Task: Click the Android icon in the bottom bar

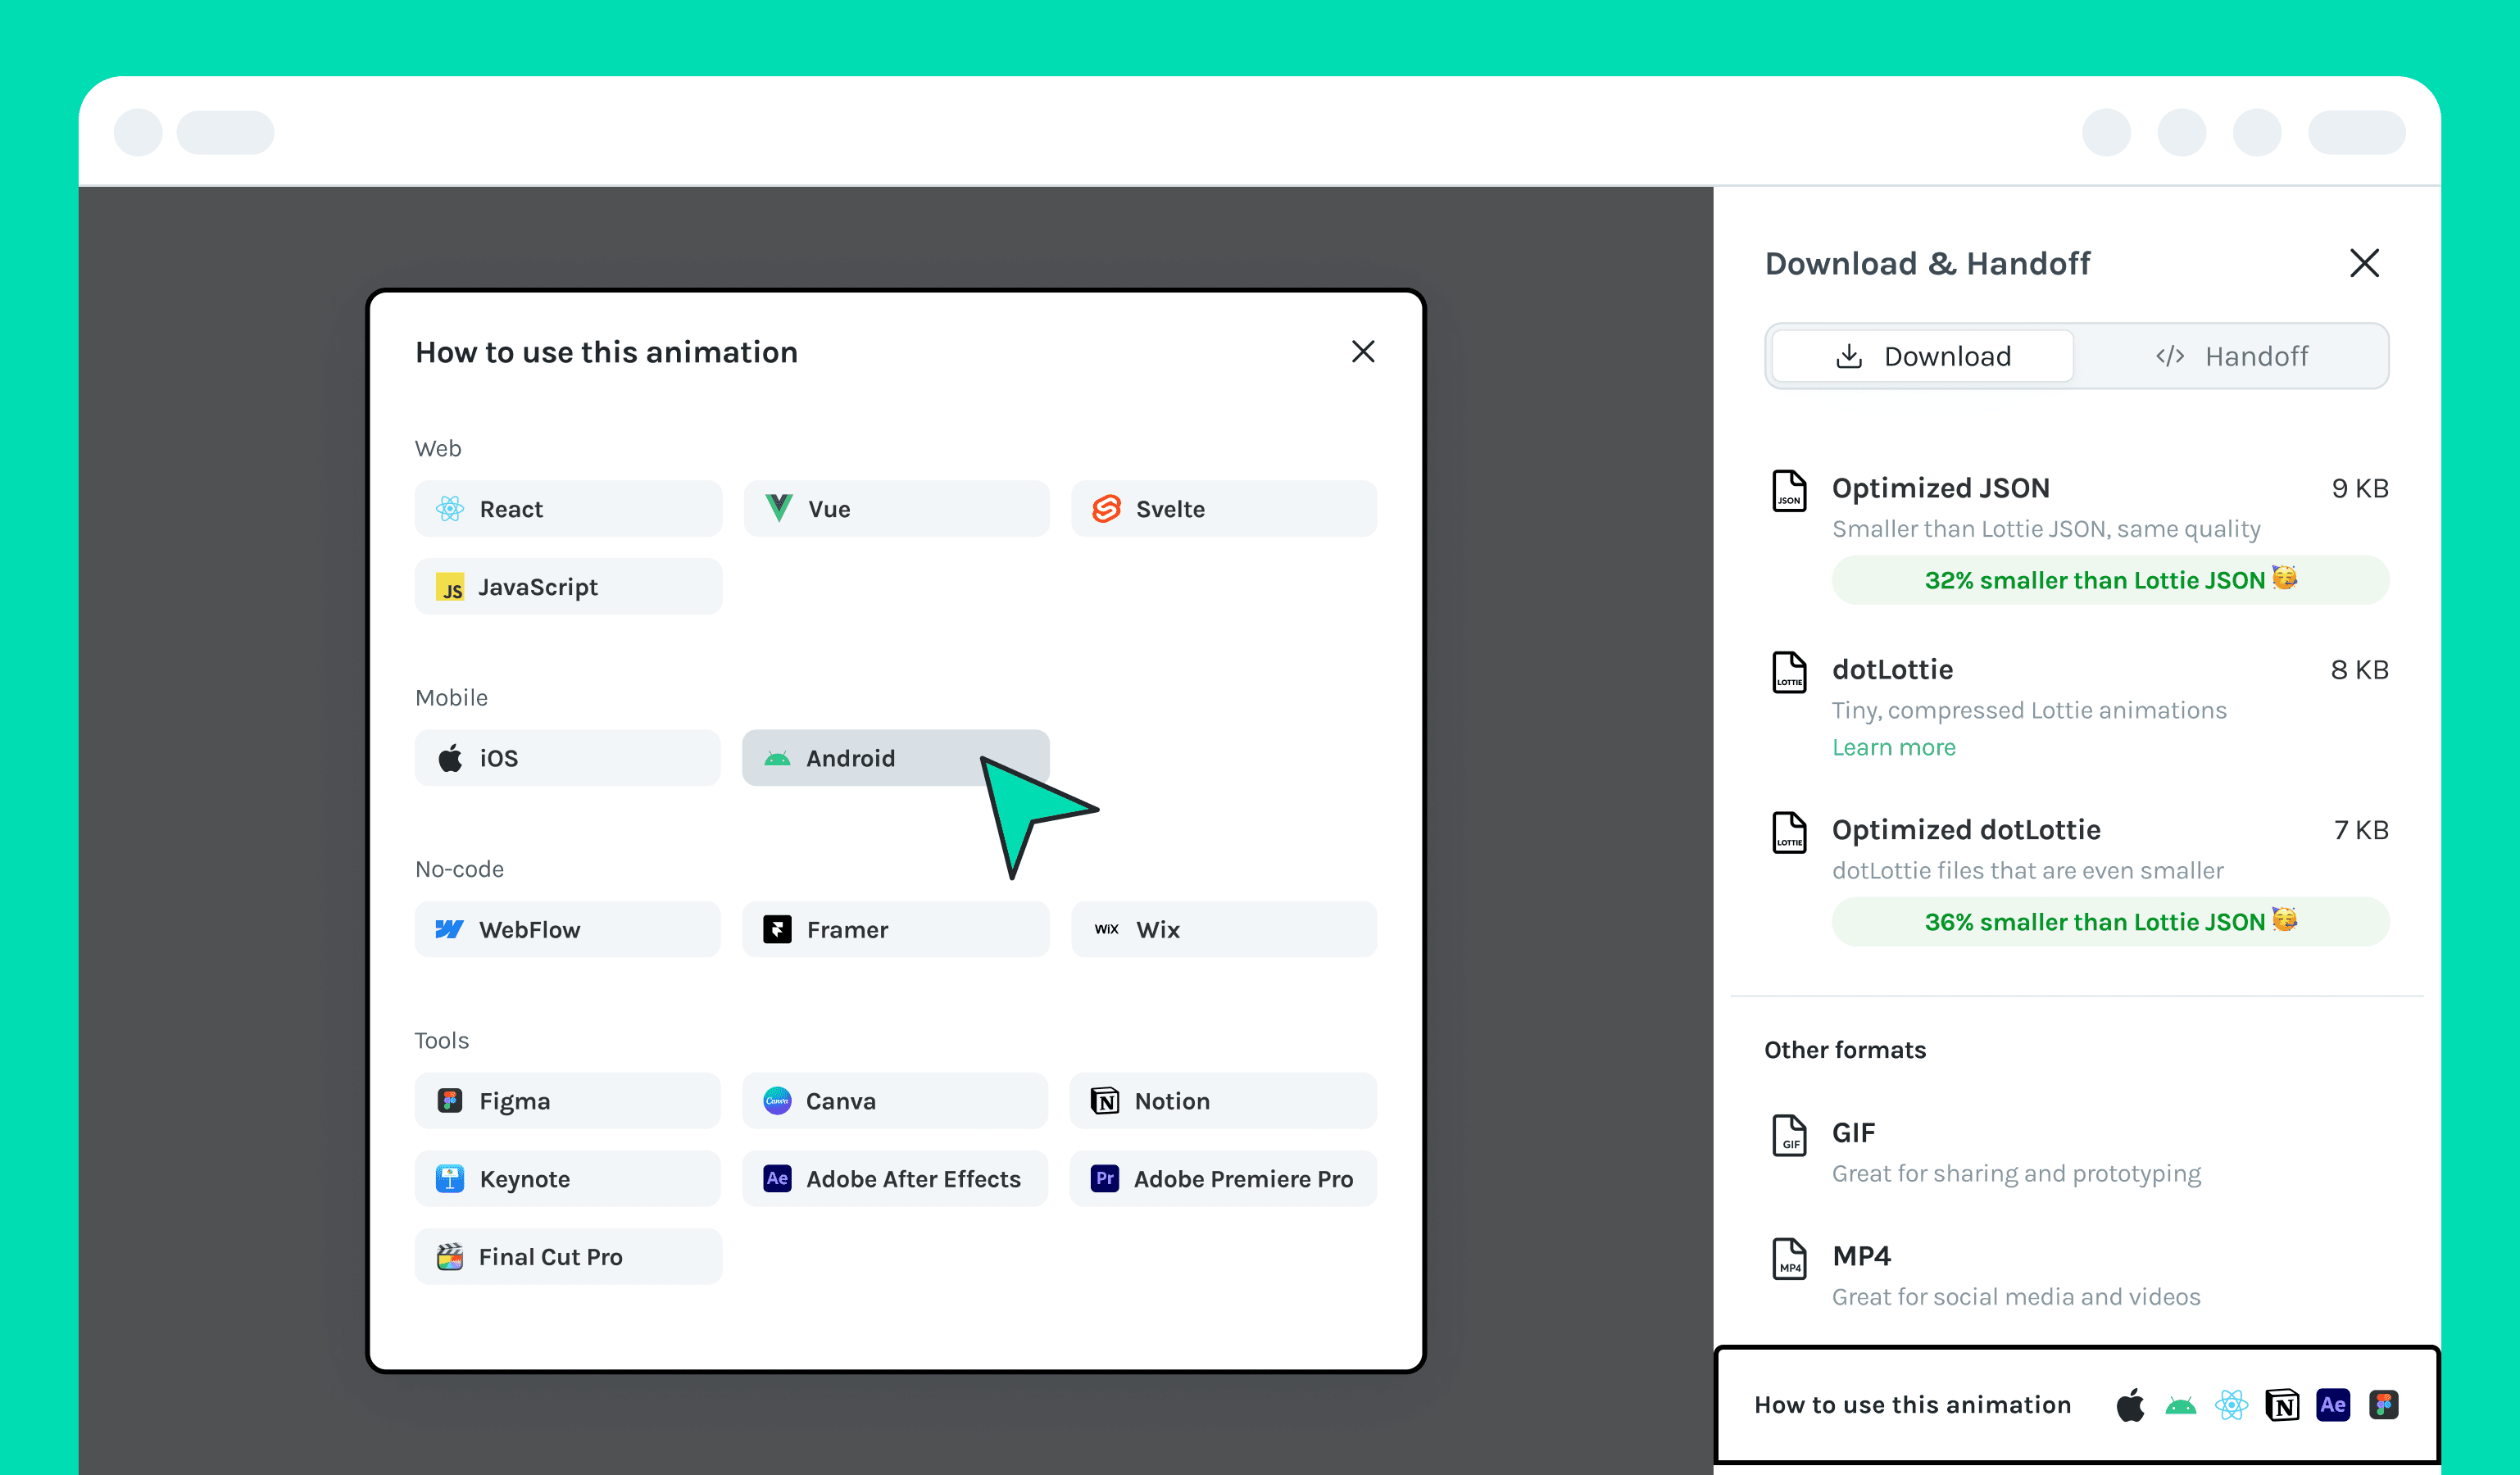Action: (x=2180, y=1406)
